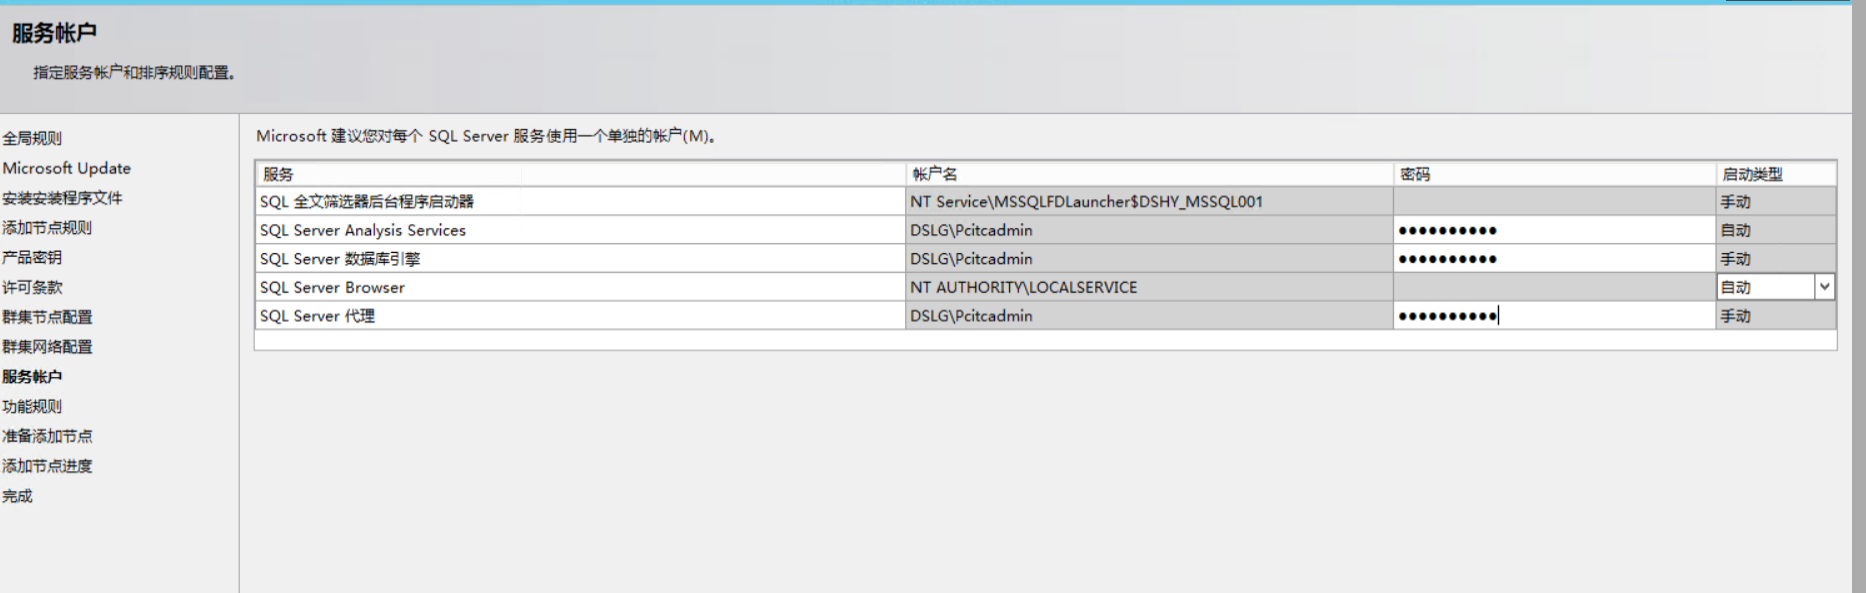Click 自动 startup type for Analysis Services
Image resolution: width=1866 pixels, height=593 pixels.
click(x=1776, y=230)
